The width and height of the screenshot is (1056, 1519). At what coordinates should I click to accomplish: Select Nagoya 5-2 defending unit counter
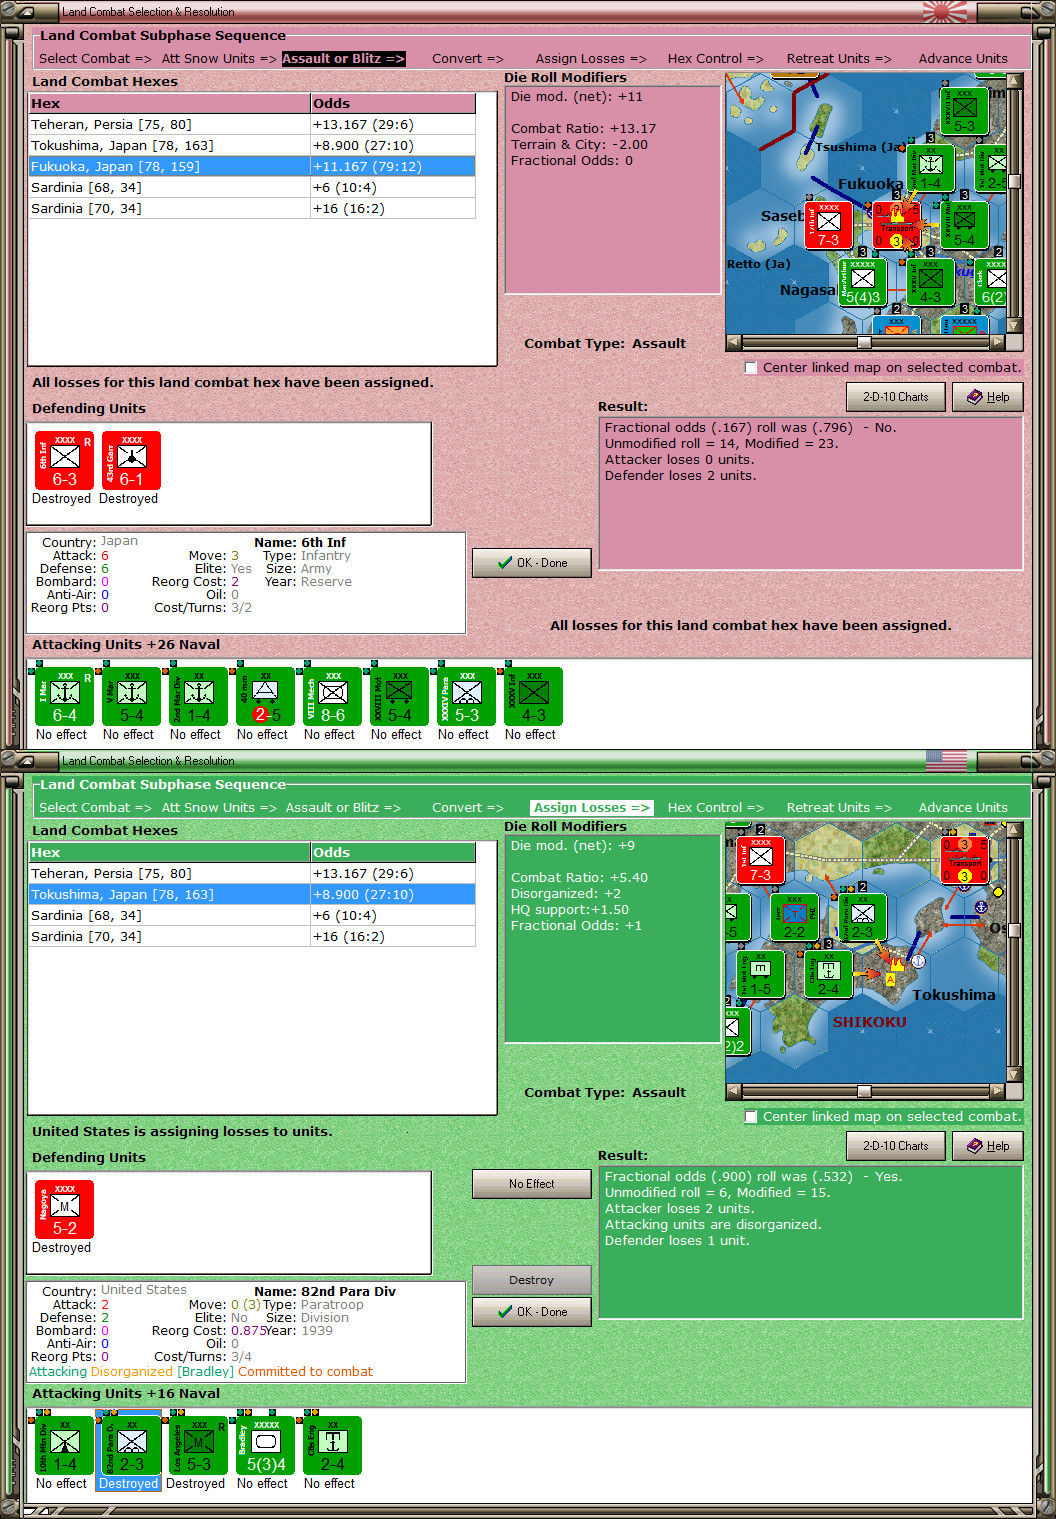point(64,1209)
